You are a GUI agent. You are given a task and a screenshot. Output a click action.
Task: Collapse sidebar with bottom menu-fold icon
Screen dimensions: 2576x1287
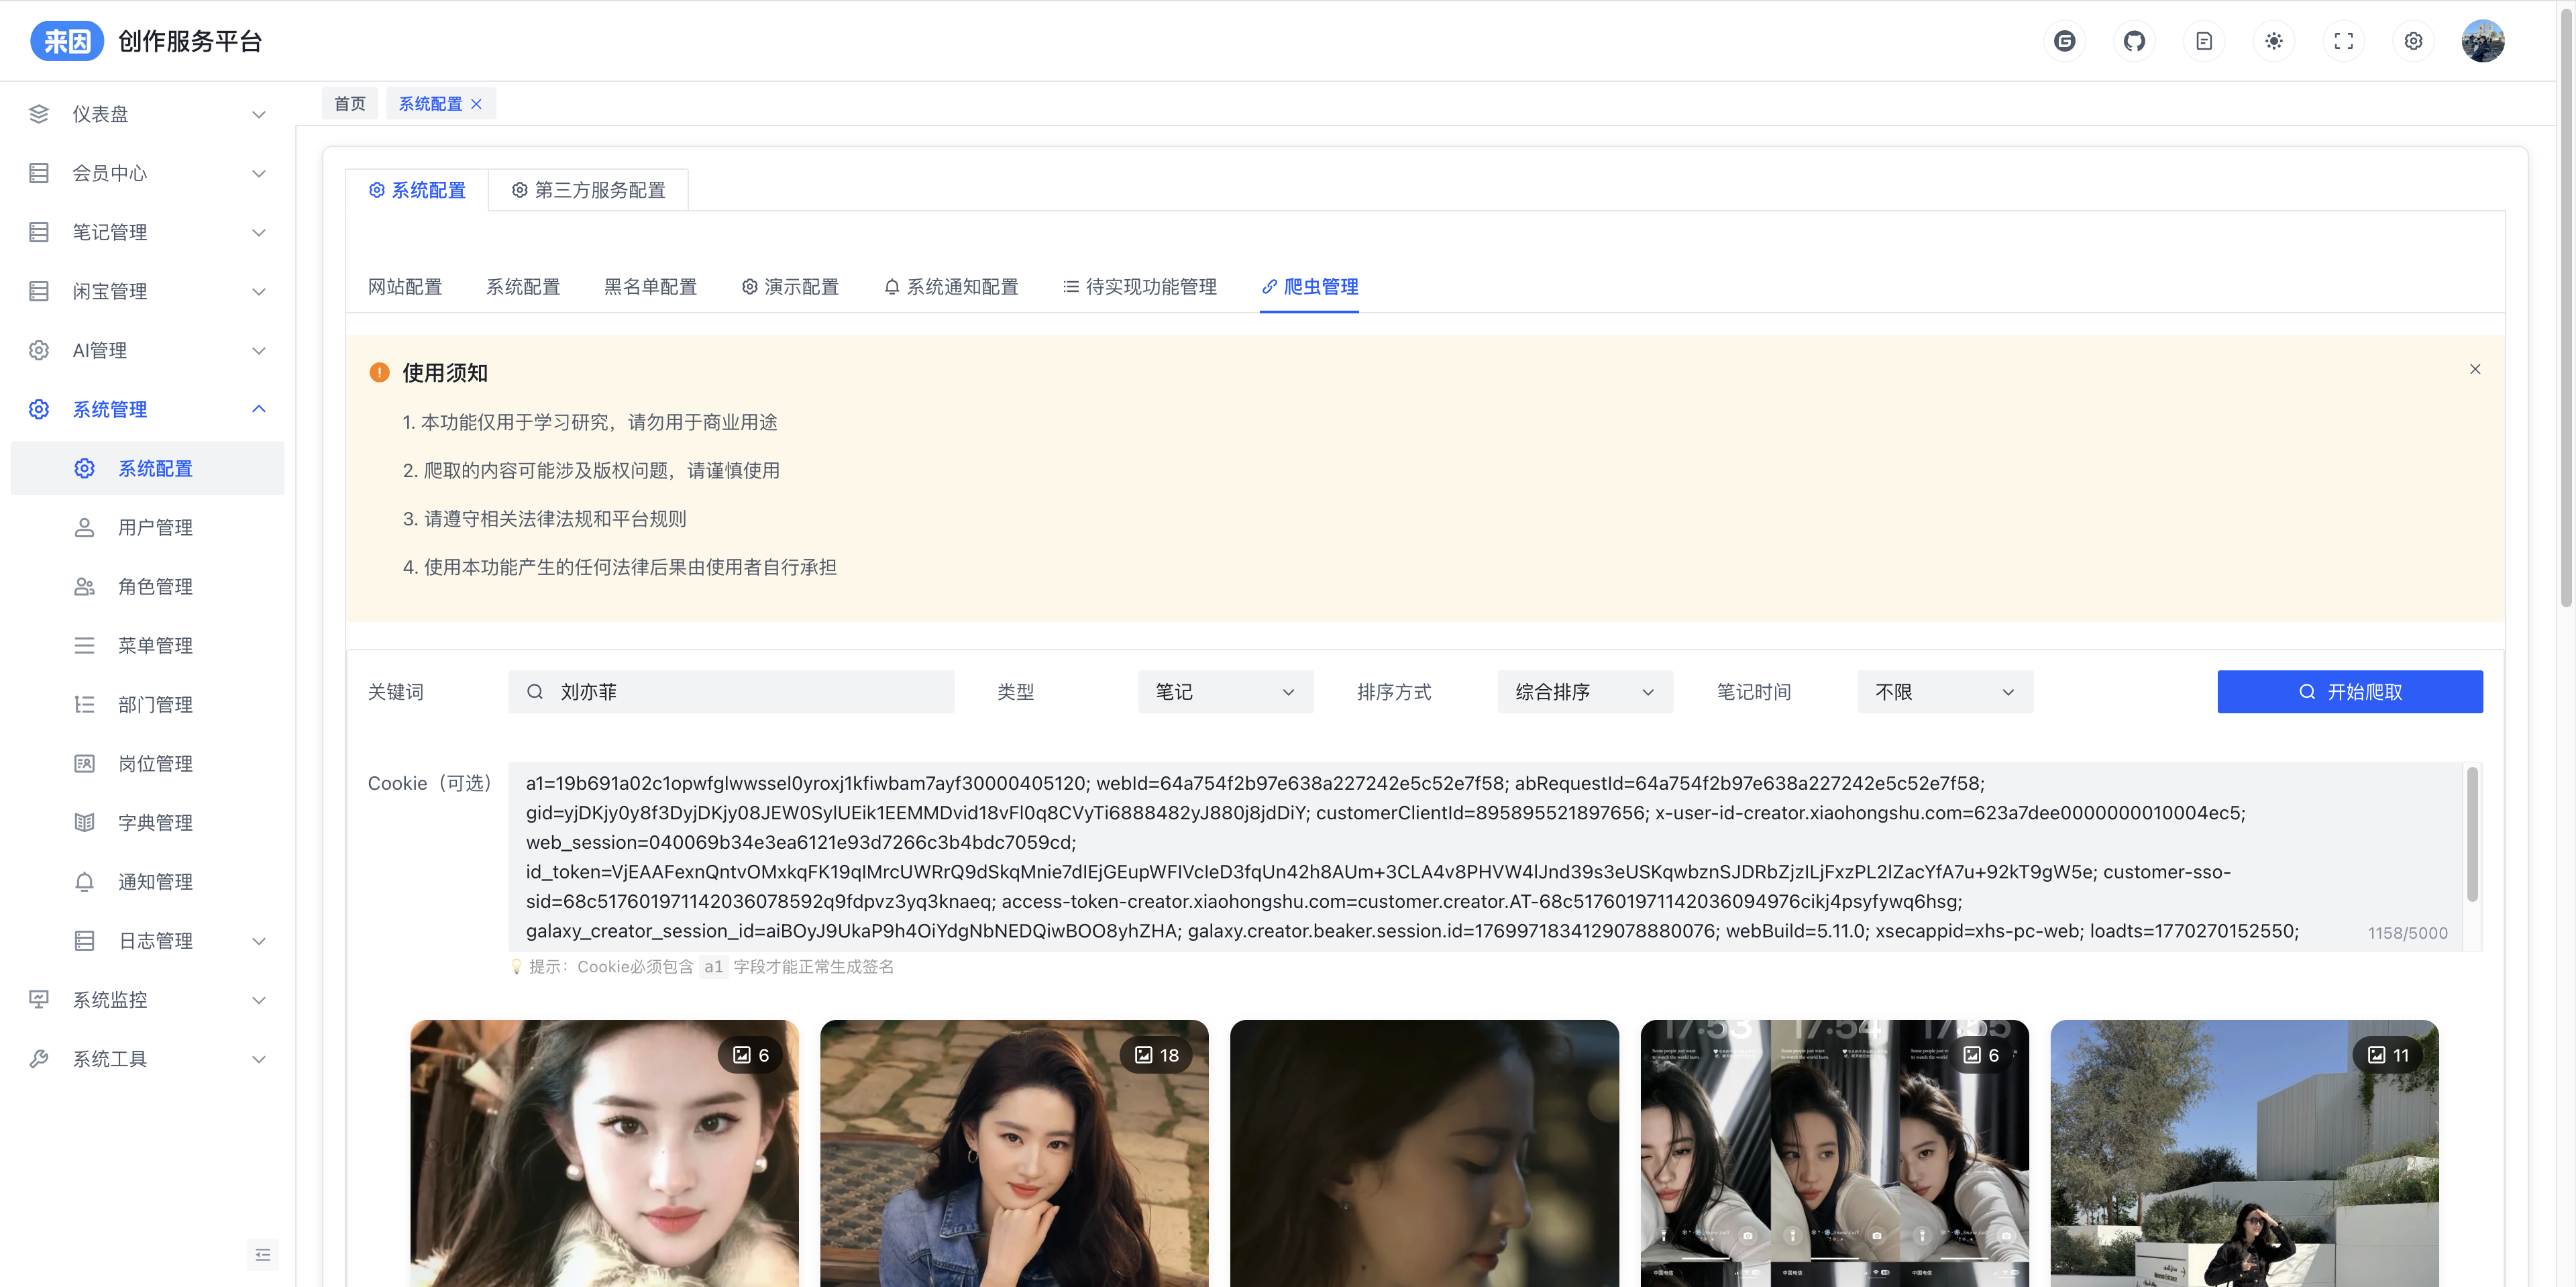coord(262,1254)
